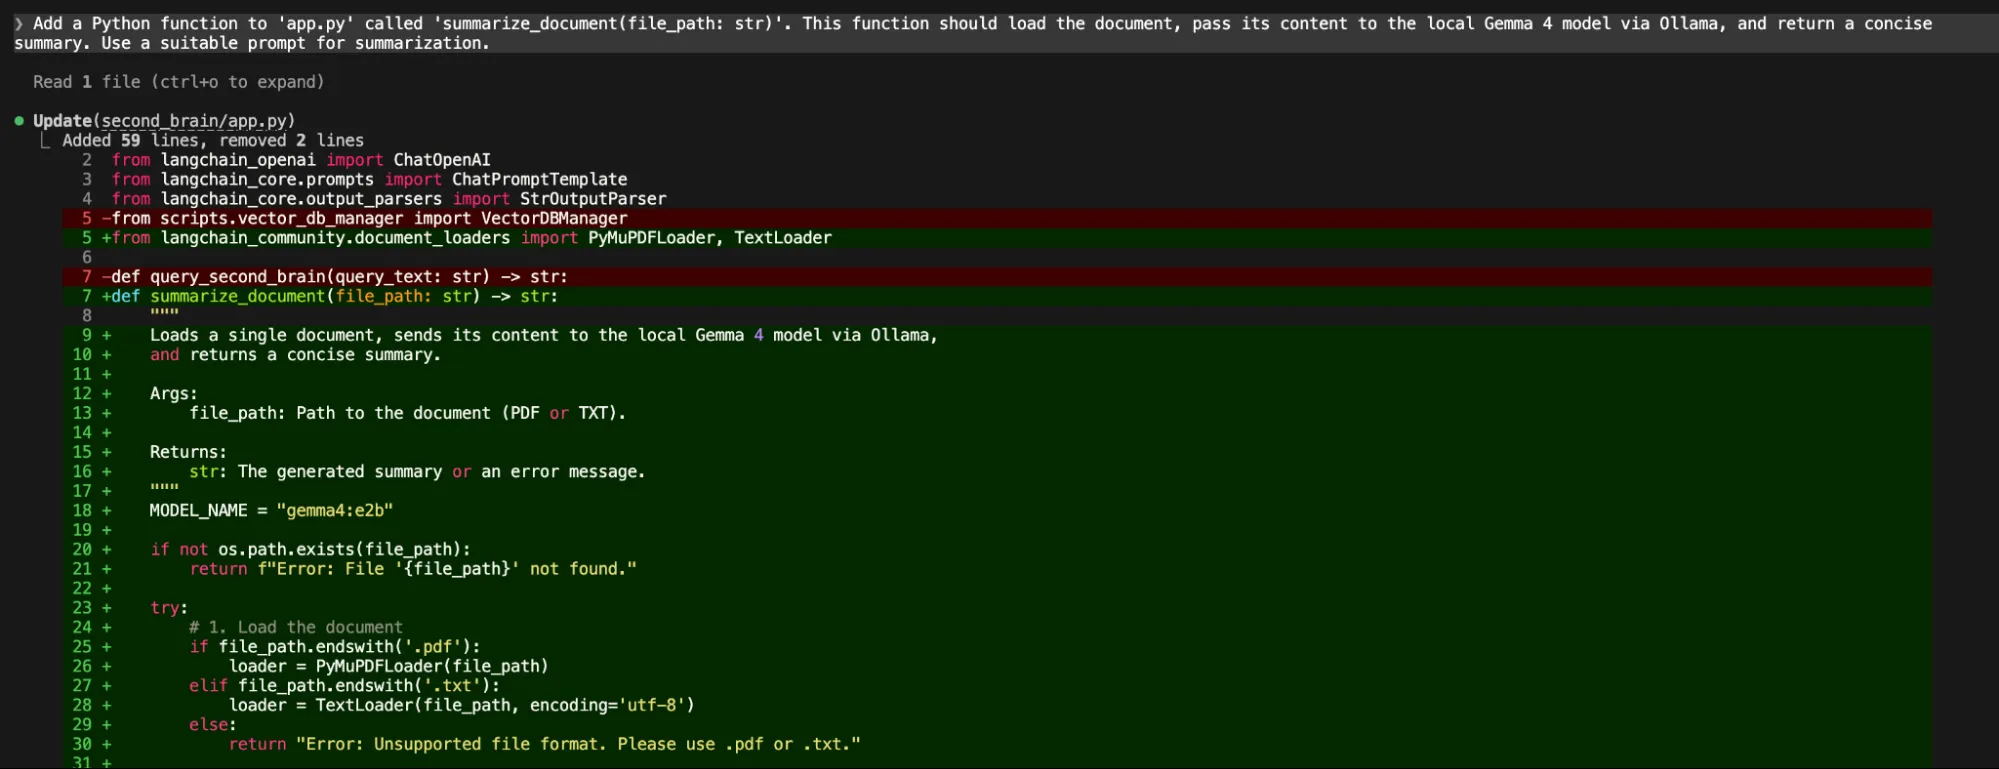
Task: Click line number 30 in the diff gutter
Action: point(82,745)
